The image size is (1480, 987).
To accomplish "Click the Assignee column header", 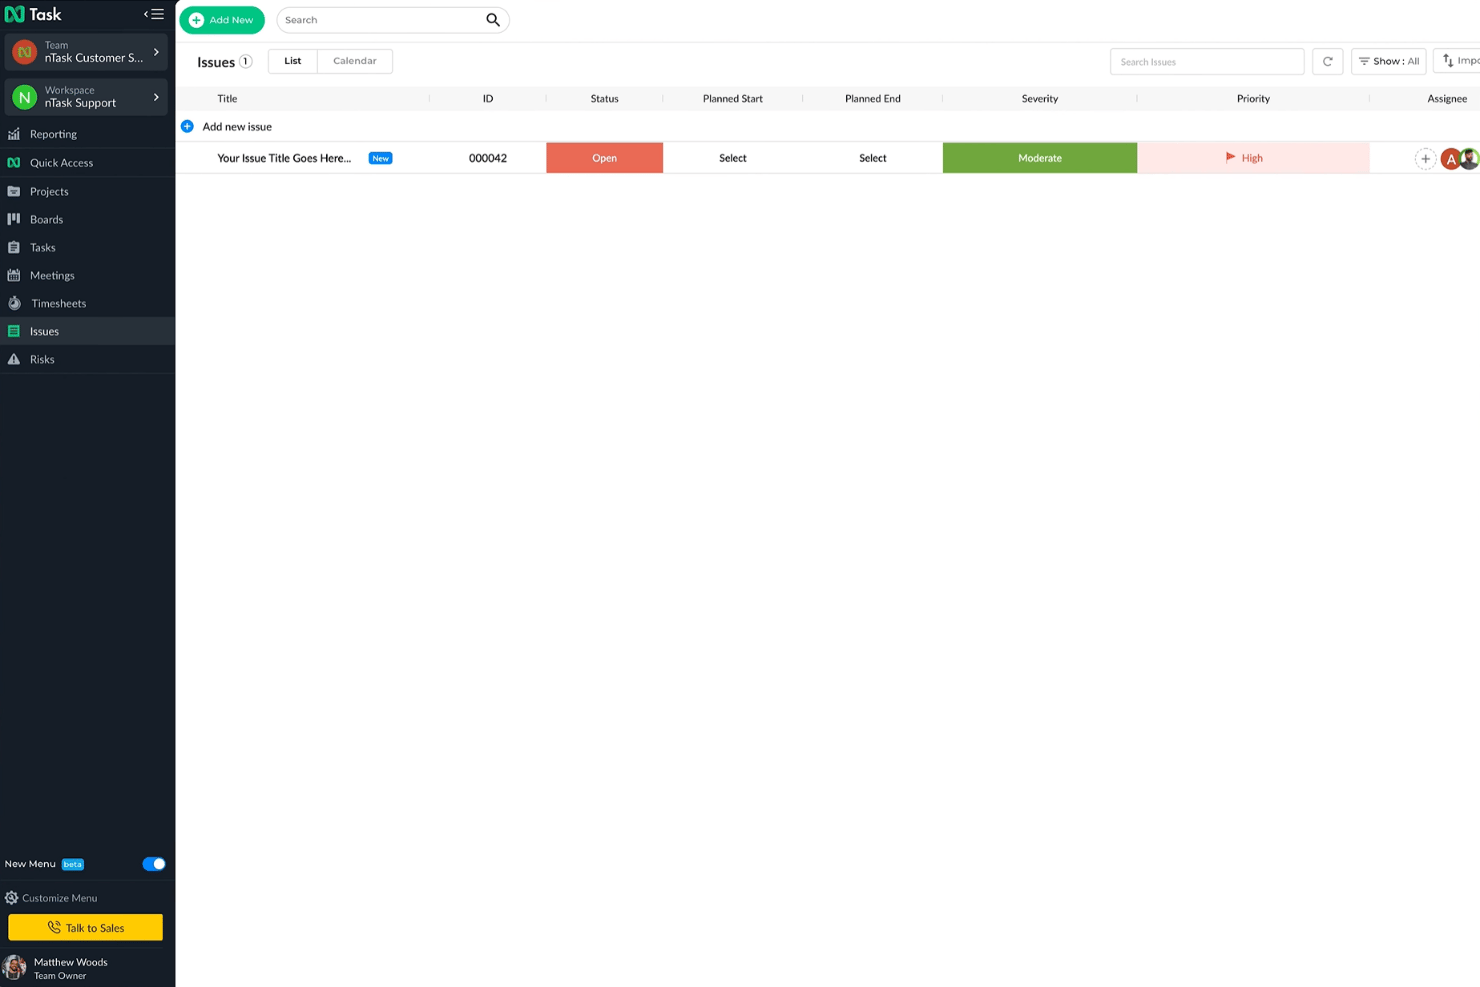I will coord(1447,98).
